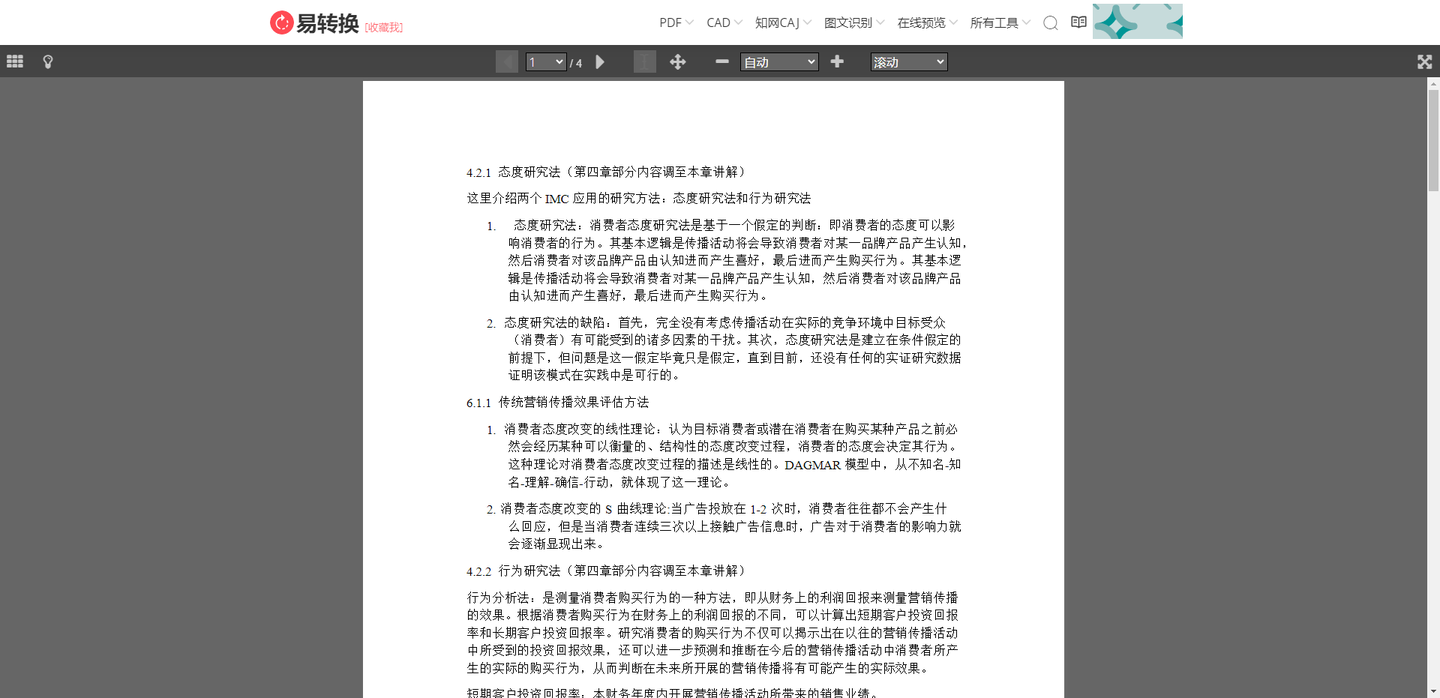Open the 自动 zoom level dropdown
This screenshot has width=1440, height=698.
[779, 61]
